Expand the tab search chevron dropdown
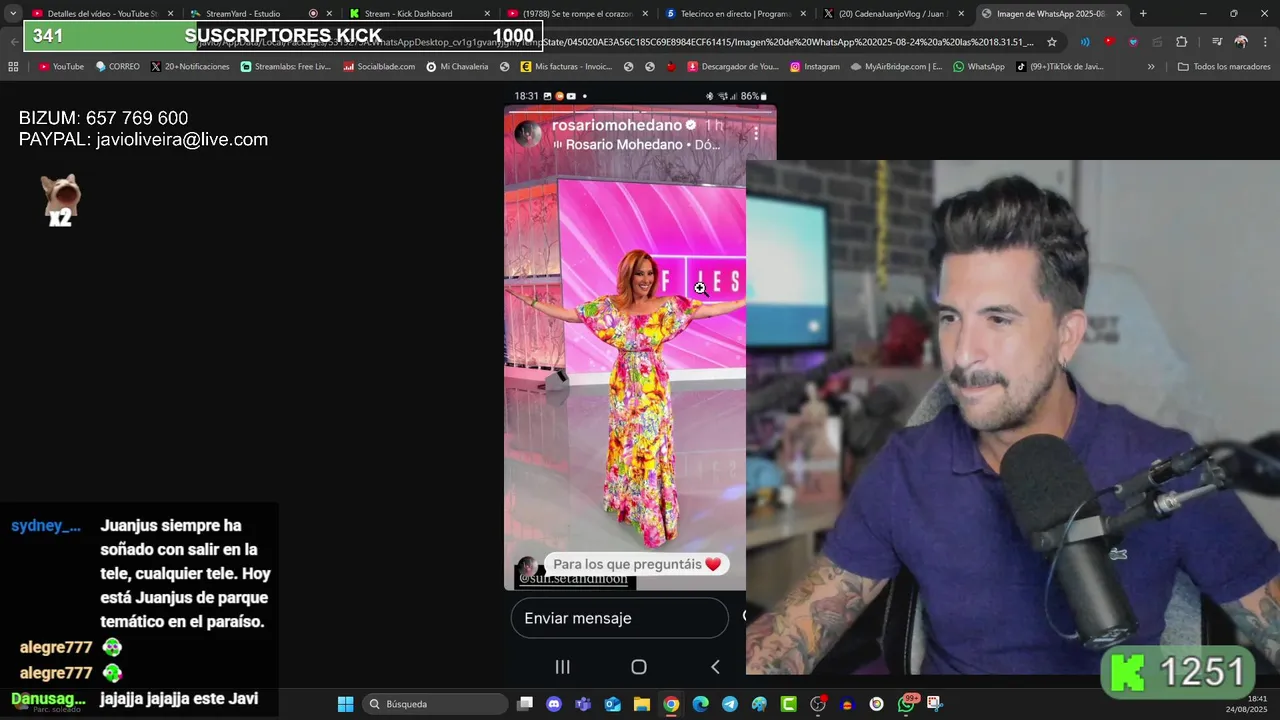Viewport: 1280px width, 720px height. [x=12, y=14]
